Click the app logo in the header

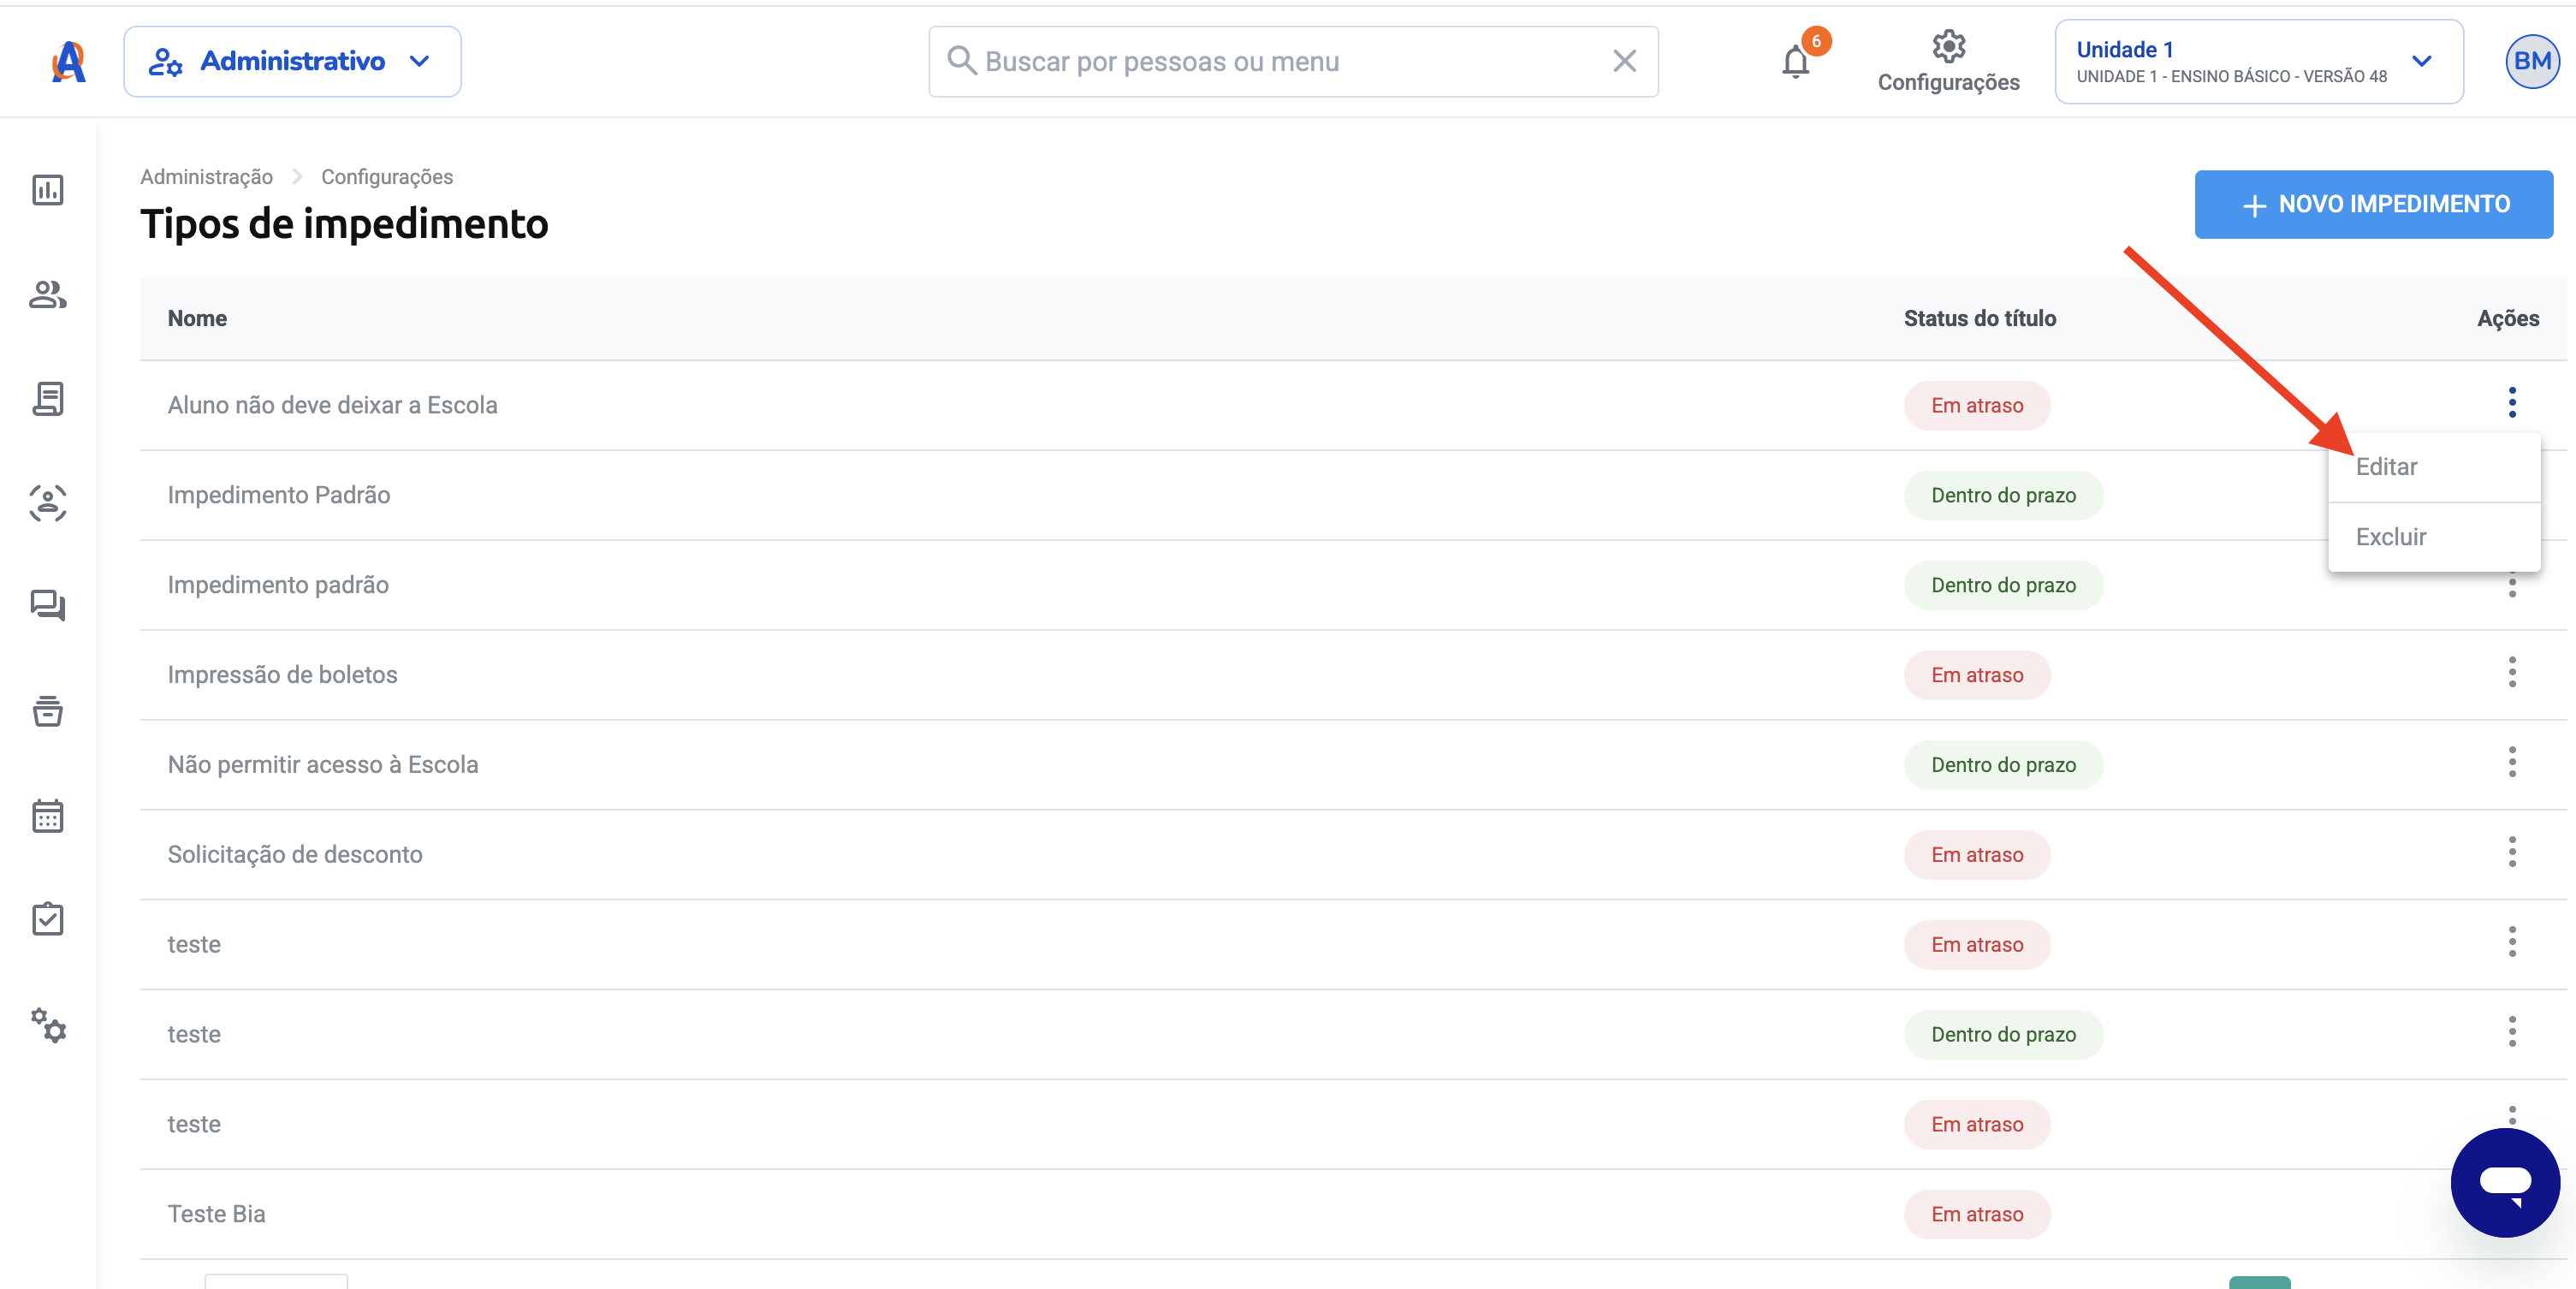pyautogui.click(x=68, y=62)
